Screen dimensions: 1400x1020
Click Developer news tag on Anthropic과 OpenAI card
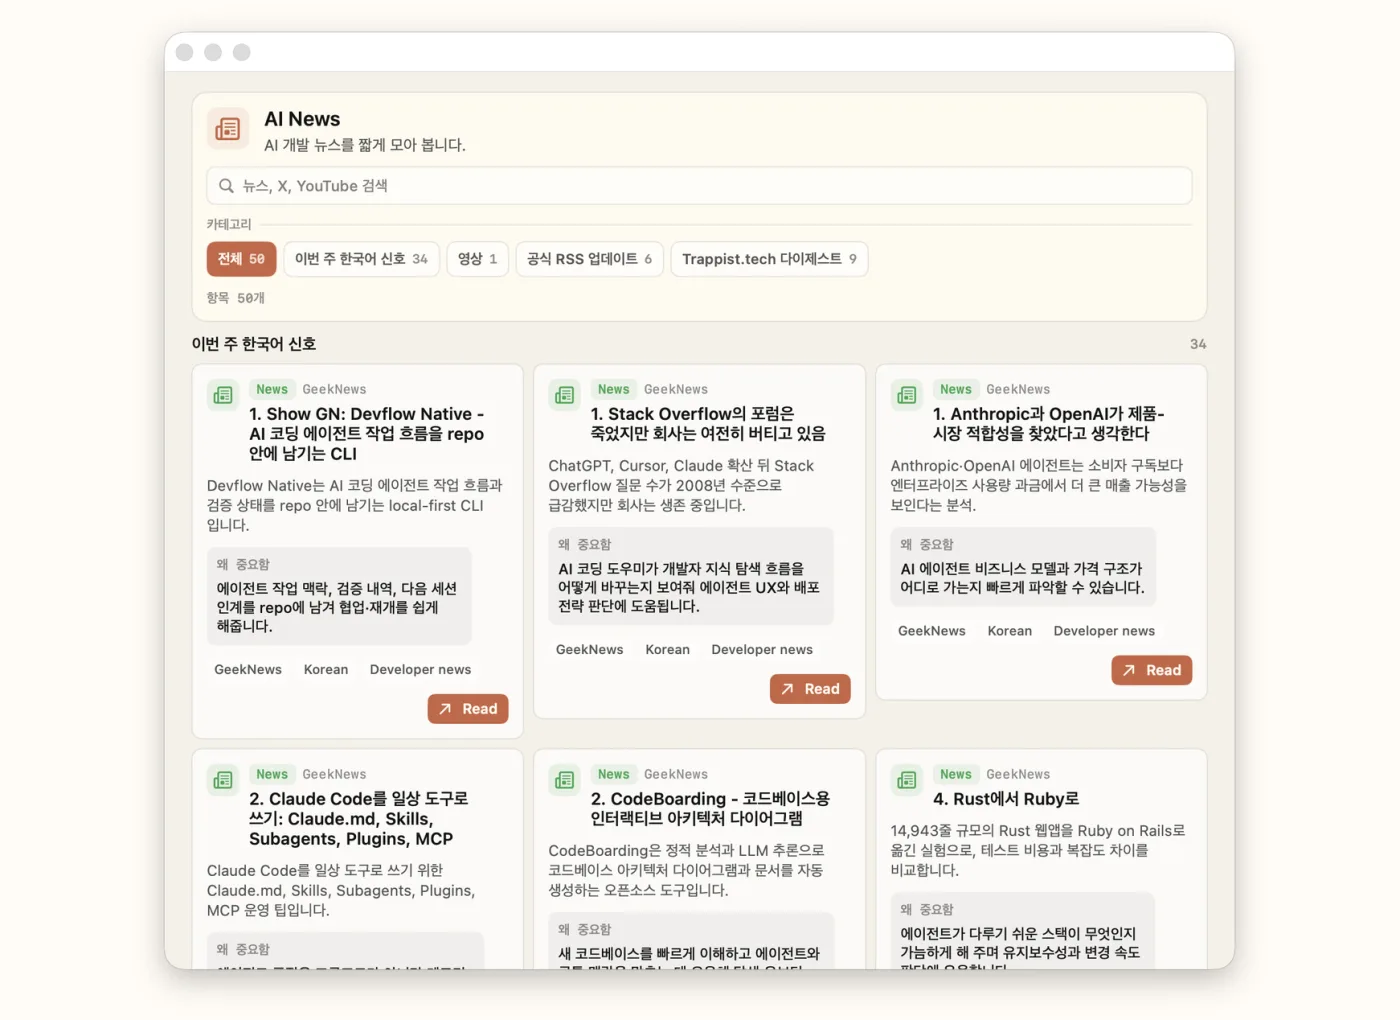[x=1104, y=631]
